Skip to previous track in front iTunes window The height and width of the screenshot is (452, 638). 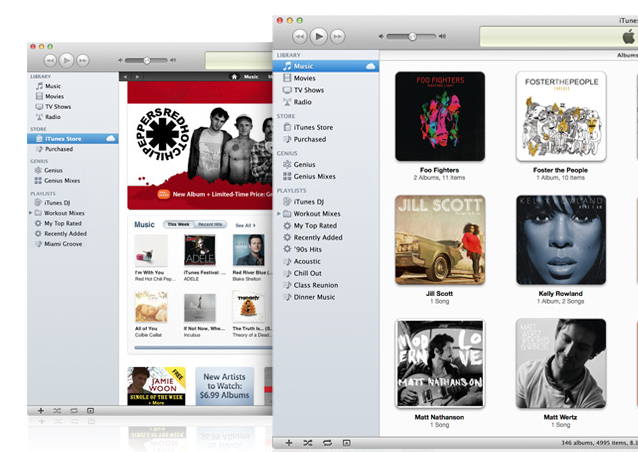pos(299,37)
